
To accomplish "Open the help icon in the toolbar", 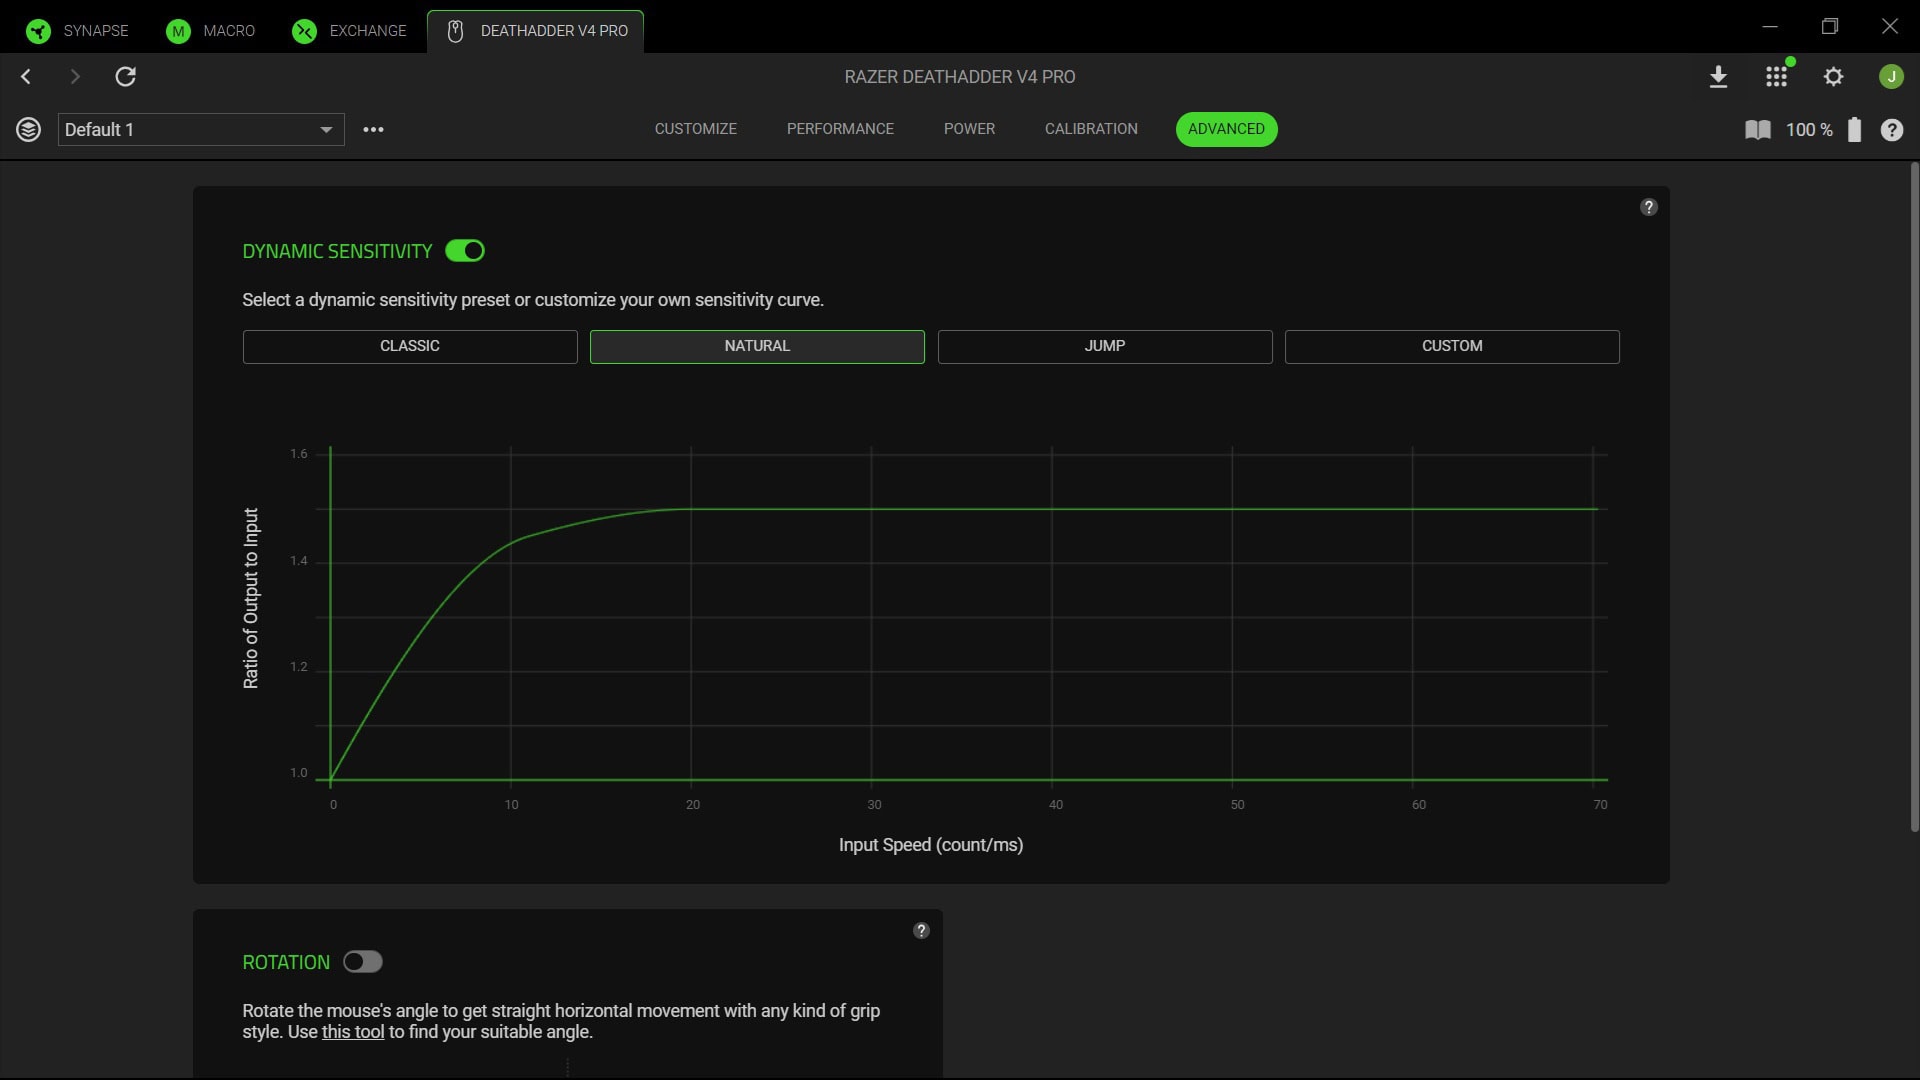I will click(x=1891, y=130).
